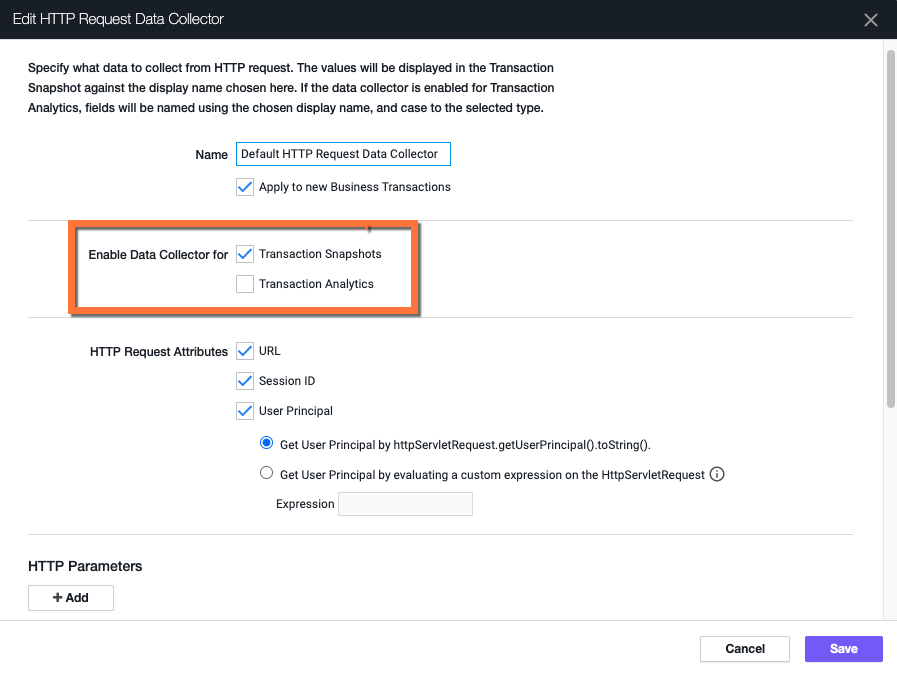Select getUserPrincipal().toString() radio option
Screen dimensions: 897x676
266,443
